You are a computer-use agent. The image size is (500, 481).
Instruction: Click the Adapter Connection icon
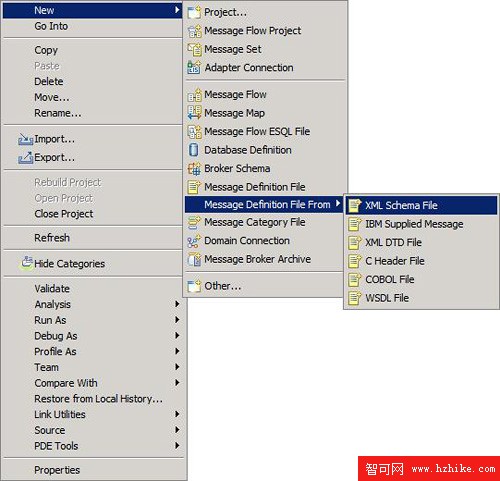194,68
